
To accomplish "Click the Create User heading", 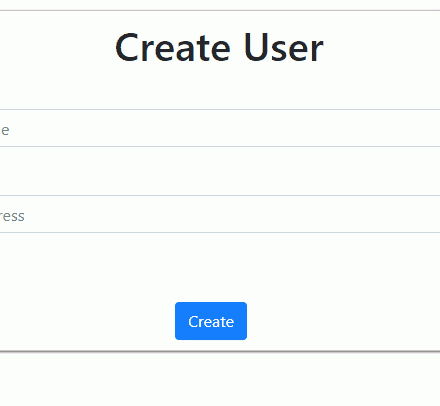I will pos(219,48).
